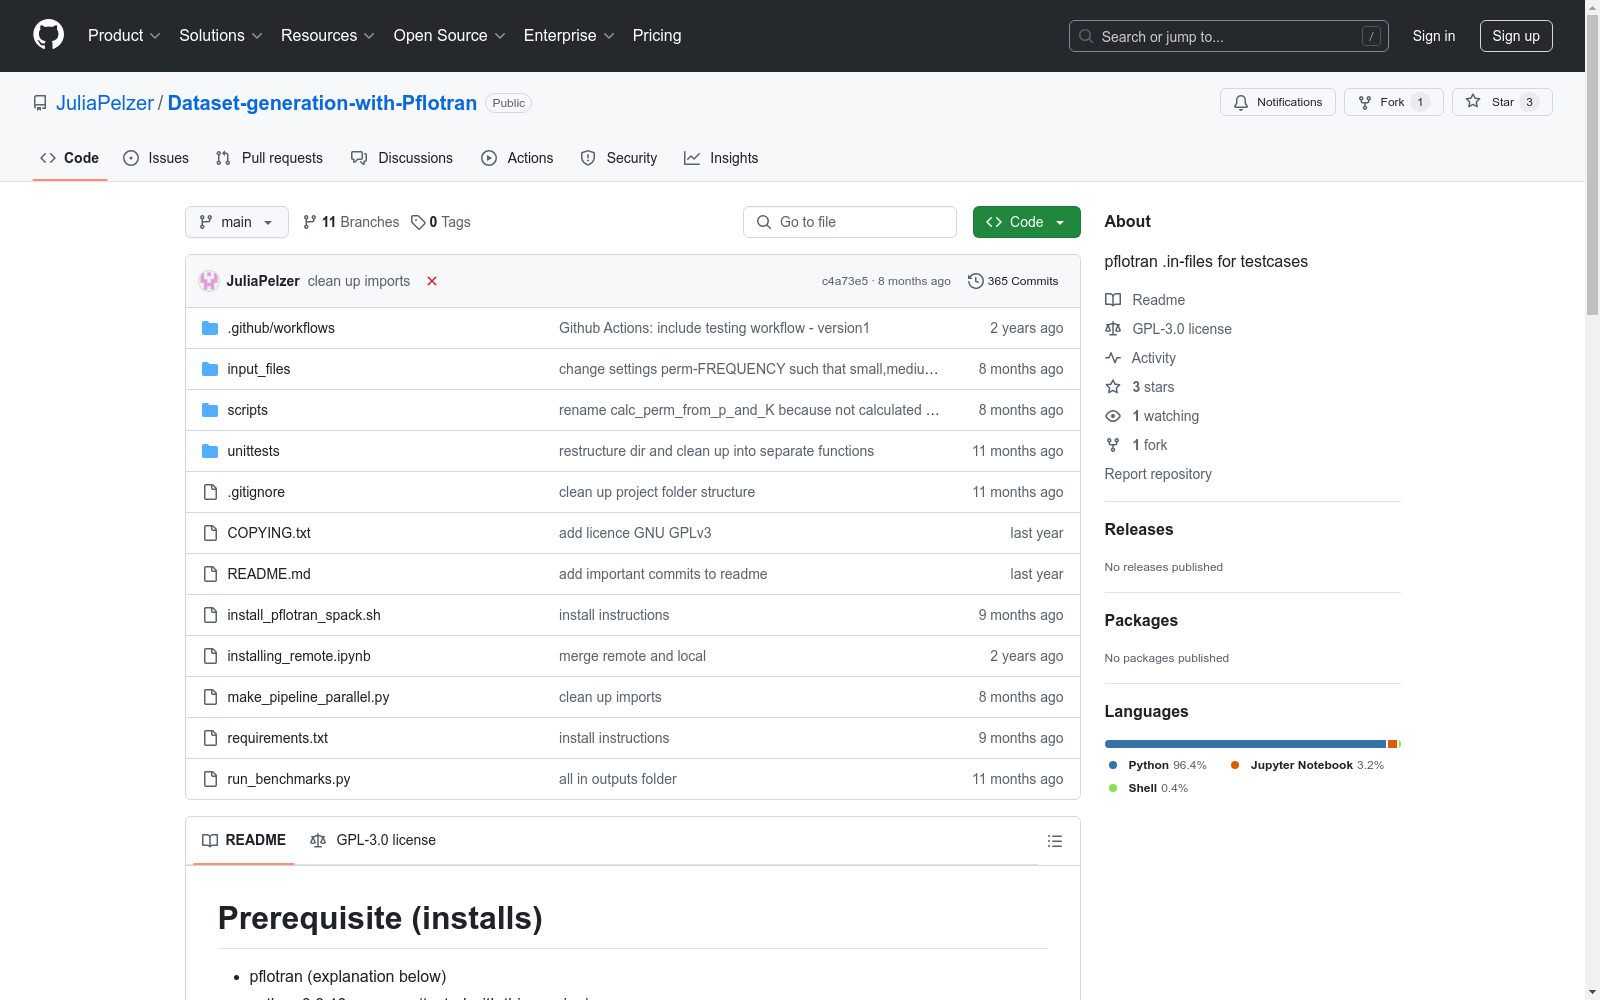
Task: Click the notifications bell icon
Action: coord(1241,102)
